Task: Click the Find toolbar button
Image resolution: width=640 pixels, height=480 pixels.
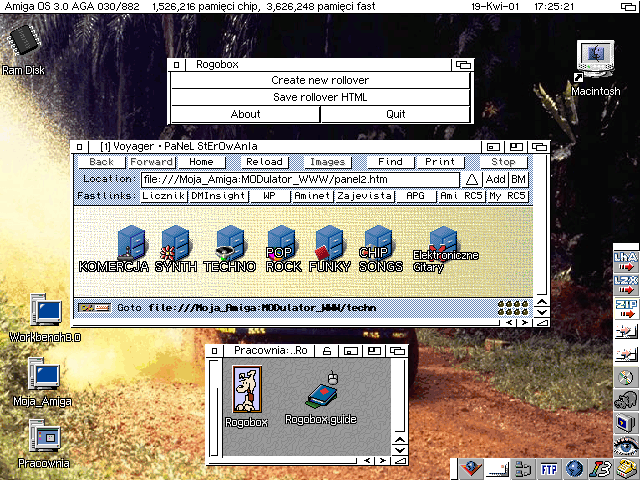Action: click(x=391, y=162)
